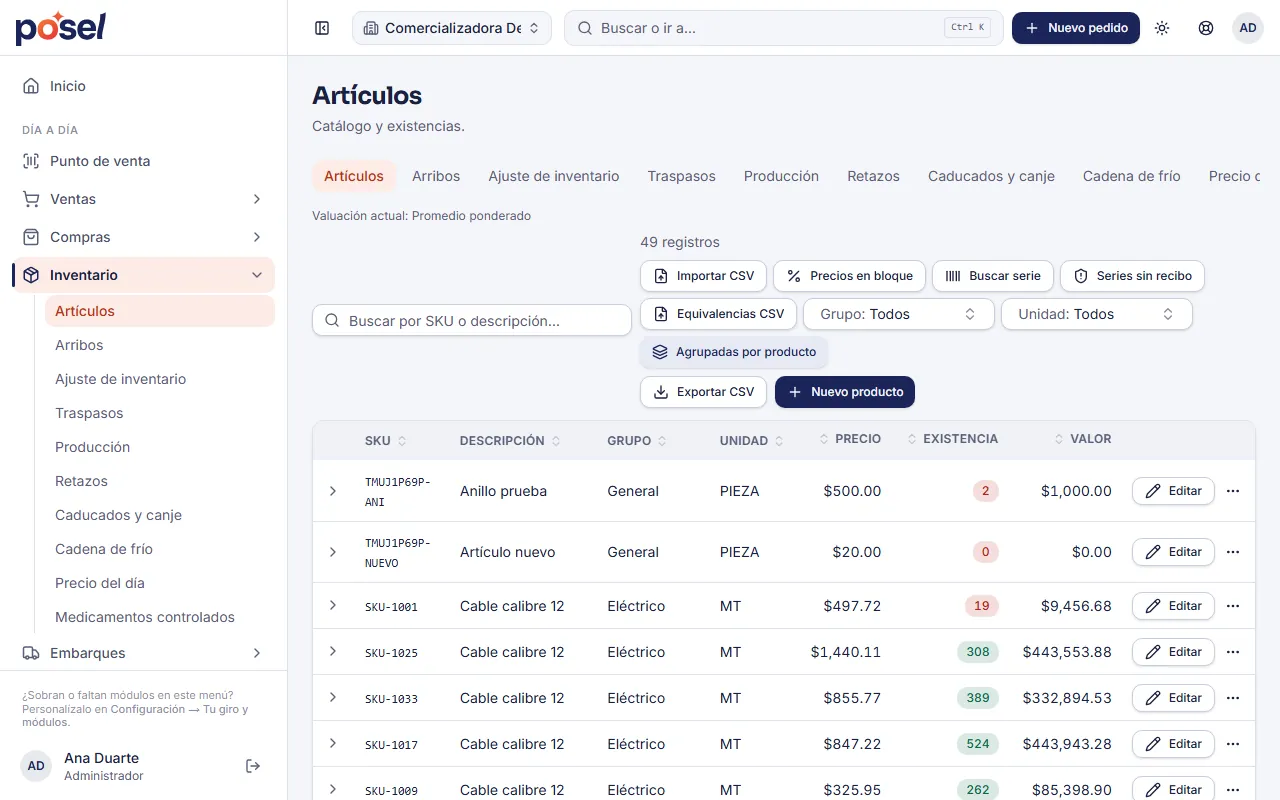Viewport: 1280px width, 800px height.
Task: Click Exportar CSV button
Action: click(x=704, y=392)
